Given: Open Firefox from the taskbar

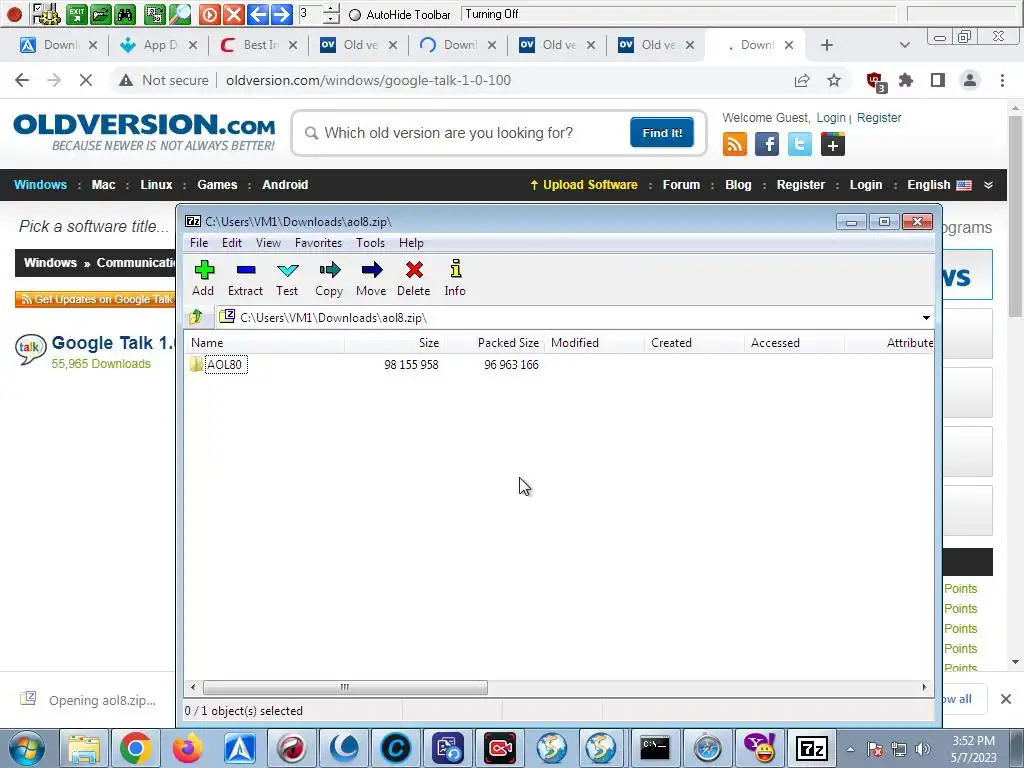Looking at the screenshot, I should click(187, 748).
